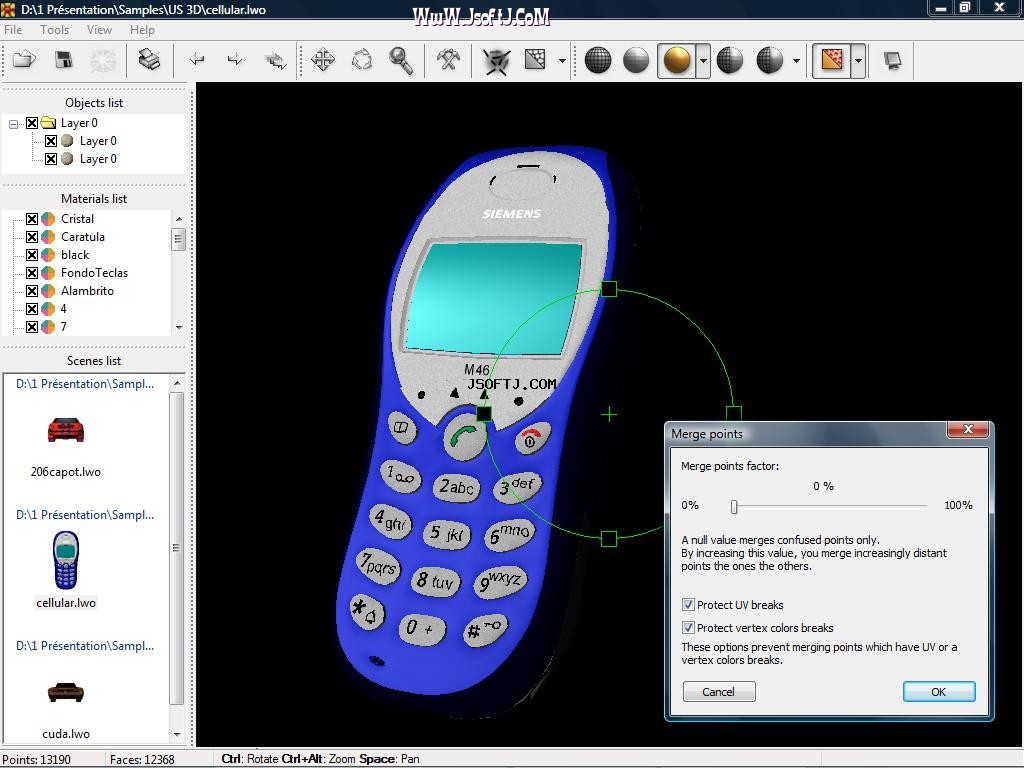Viewport: 1024px width, 768px height.
Task: Select the magnifier Zoom tool
Action: (400, 60)
